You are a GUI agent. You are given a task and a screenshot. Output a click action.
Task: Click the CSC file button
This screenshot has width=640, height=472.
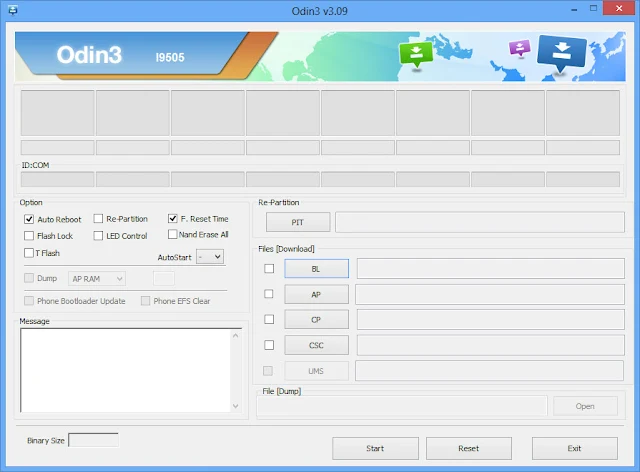[316, 345]
